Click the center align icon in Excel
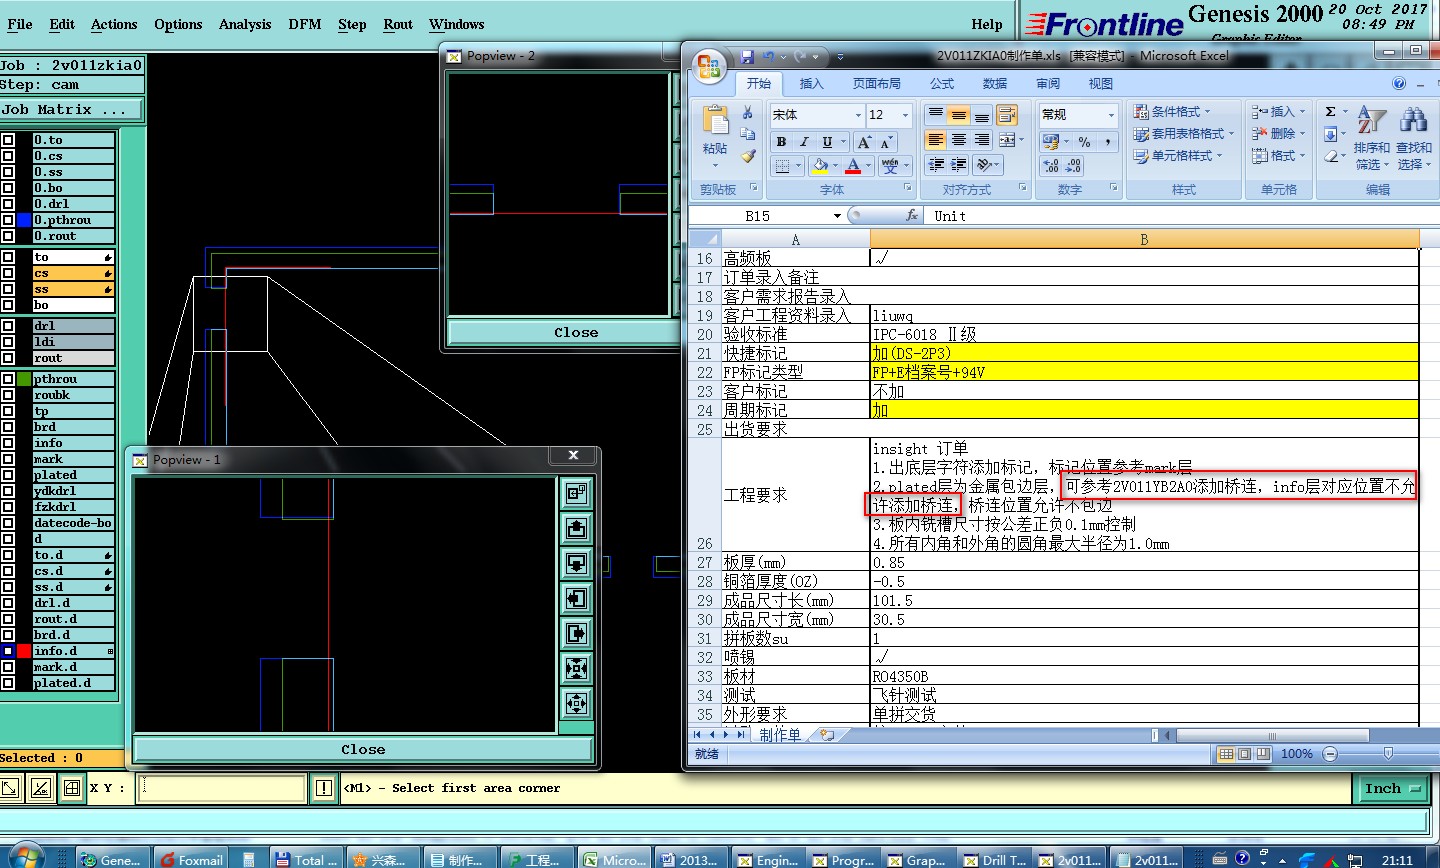Viewport: 1440px width, 868px height. pyautogui.click(x=958, y=140)
